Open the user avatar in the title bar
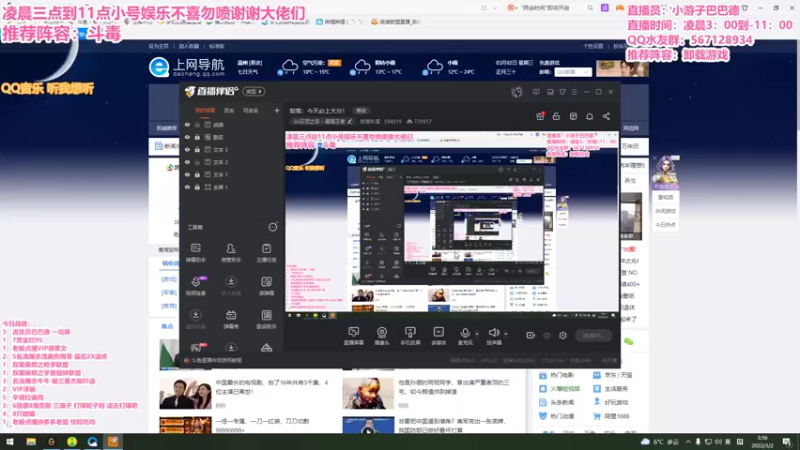The image size is (800, 450). 517,92
